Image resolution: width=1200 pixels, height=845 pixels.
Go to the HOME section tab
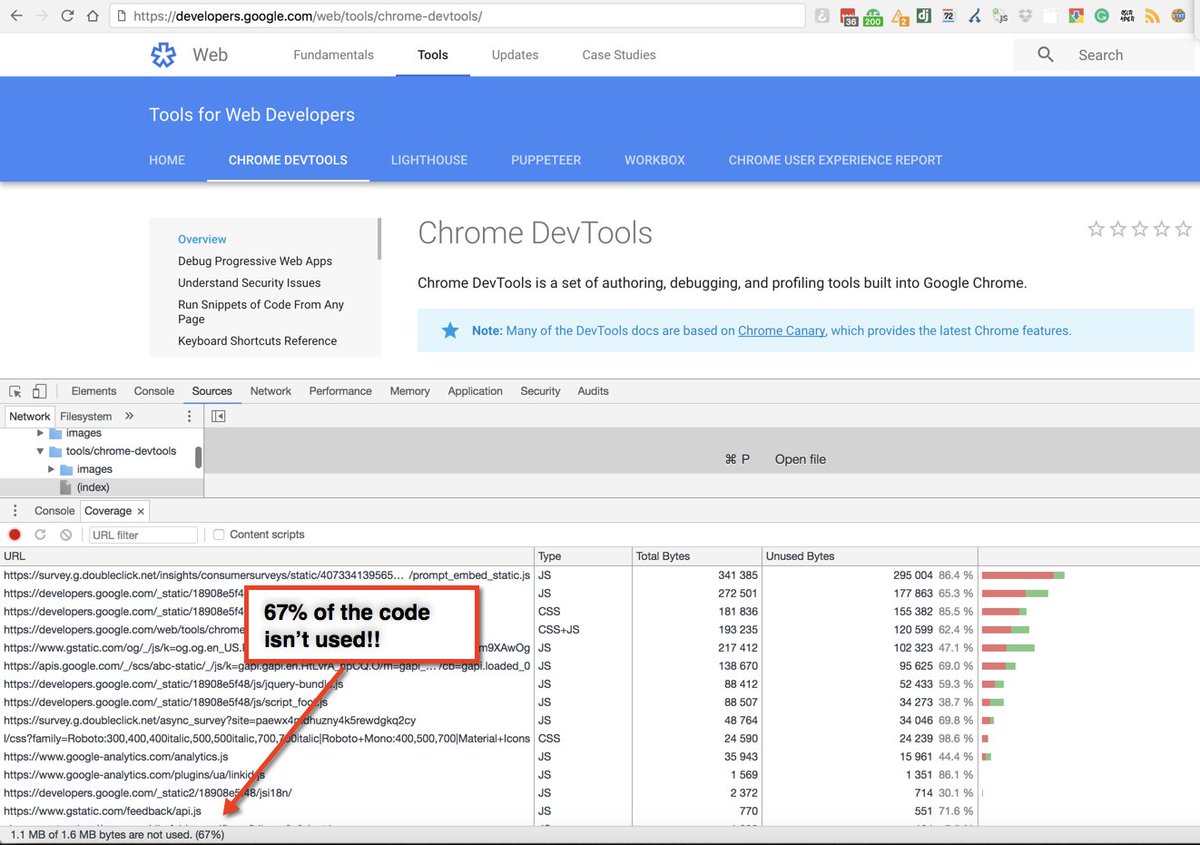pyautogui.click(x=167, y=160)
